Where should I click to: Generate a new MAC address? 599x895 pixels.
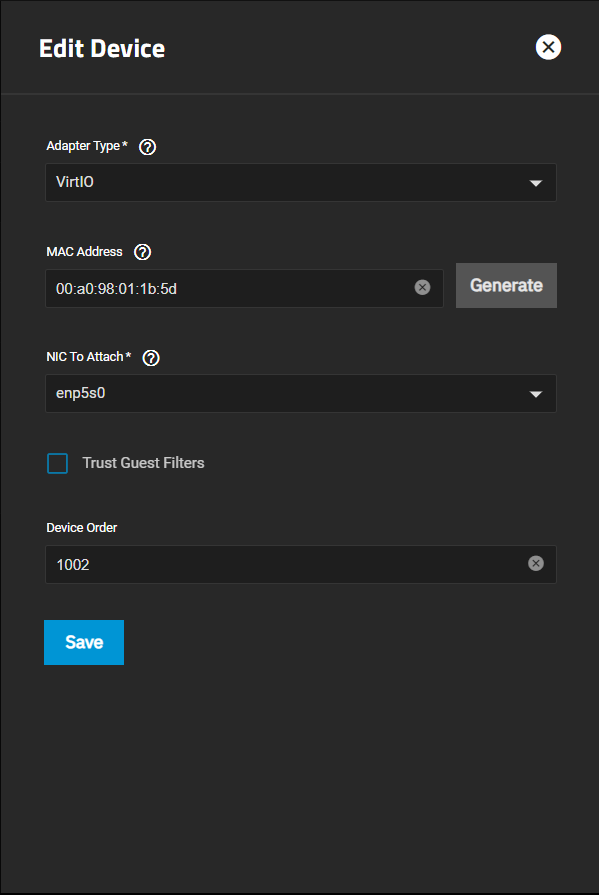point(506,285)
